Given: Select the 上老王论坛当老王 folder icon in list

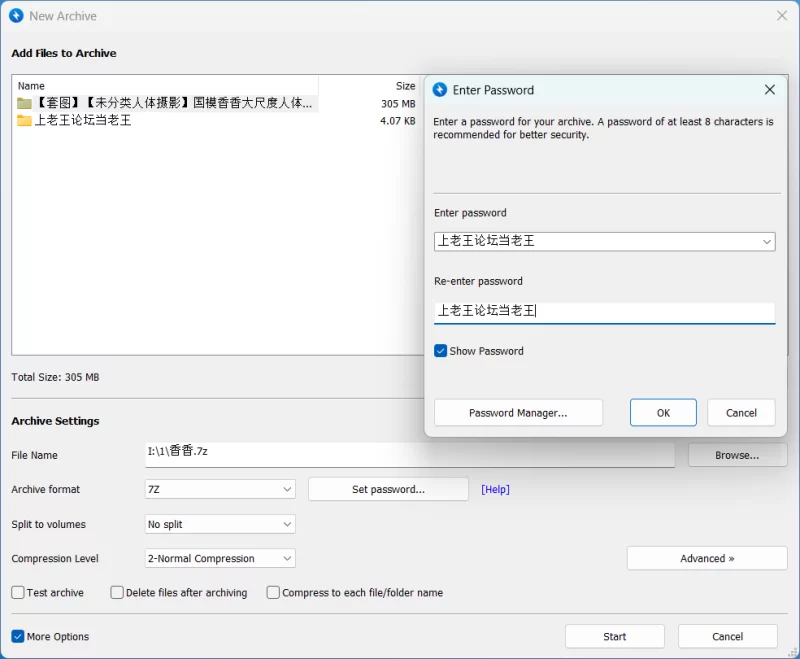Looking at the screenshot, I should click(x=24, y=121).
